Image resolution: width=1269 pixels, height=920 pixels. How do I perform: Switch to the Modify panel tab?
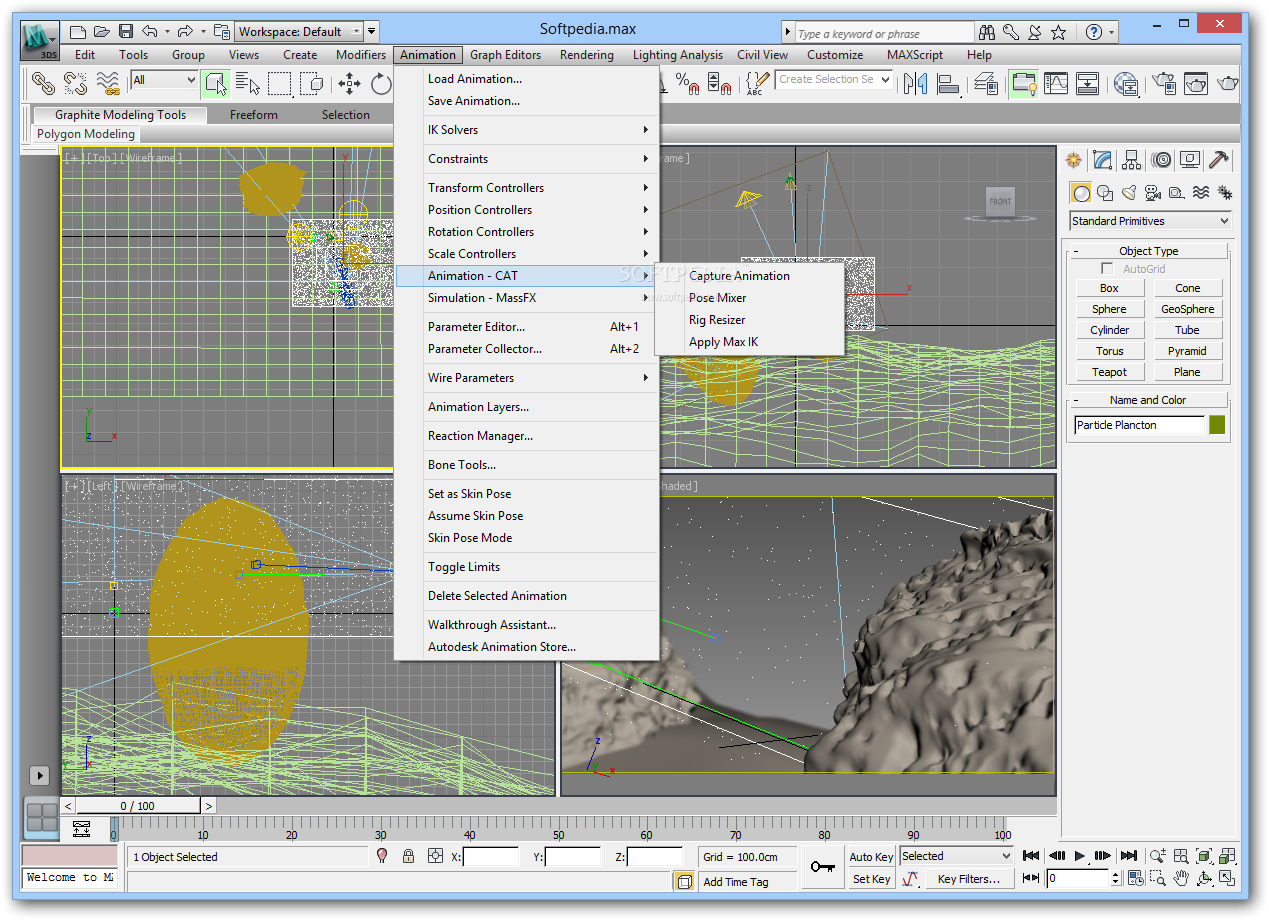click(1103, 160)
